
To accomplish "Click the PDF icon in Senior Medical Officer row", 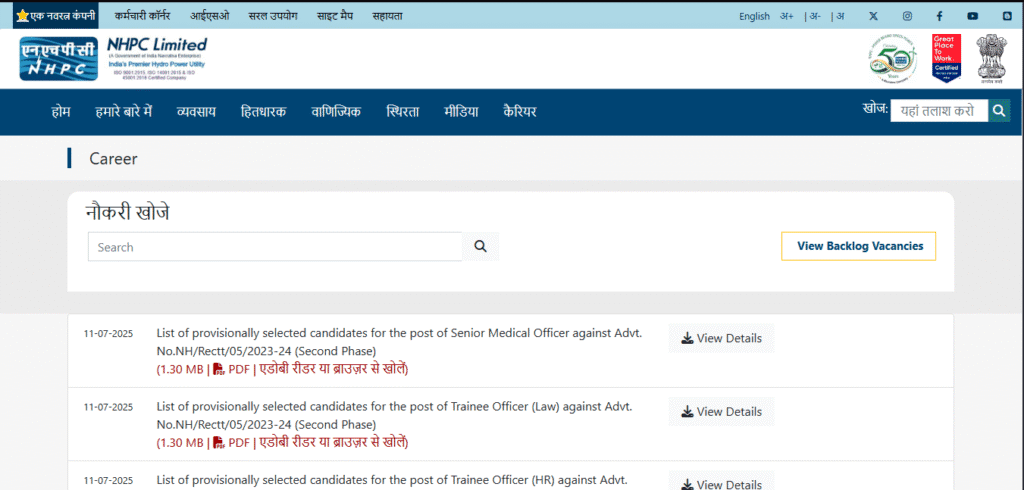I will pos(219,369).
